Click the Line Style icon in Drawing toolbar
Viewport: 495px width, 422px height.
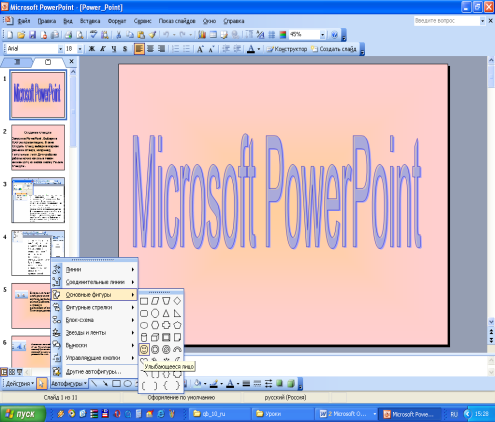(x=246, y=384)
